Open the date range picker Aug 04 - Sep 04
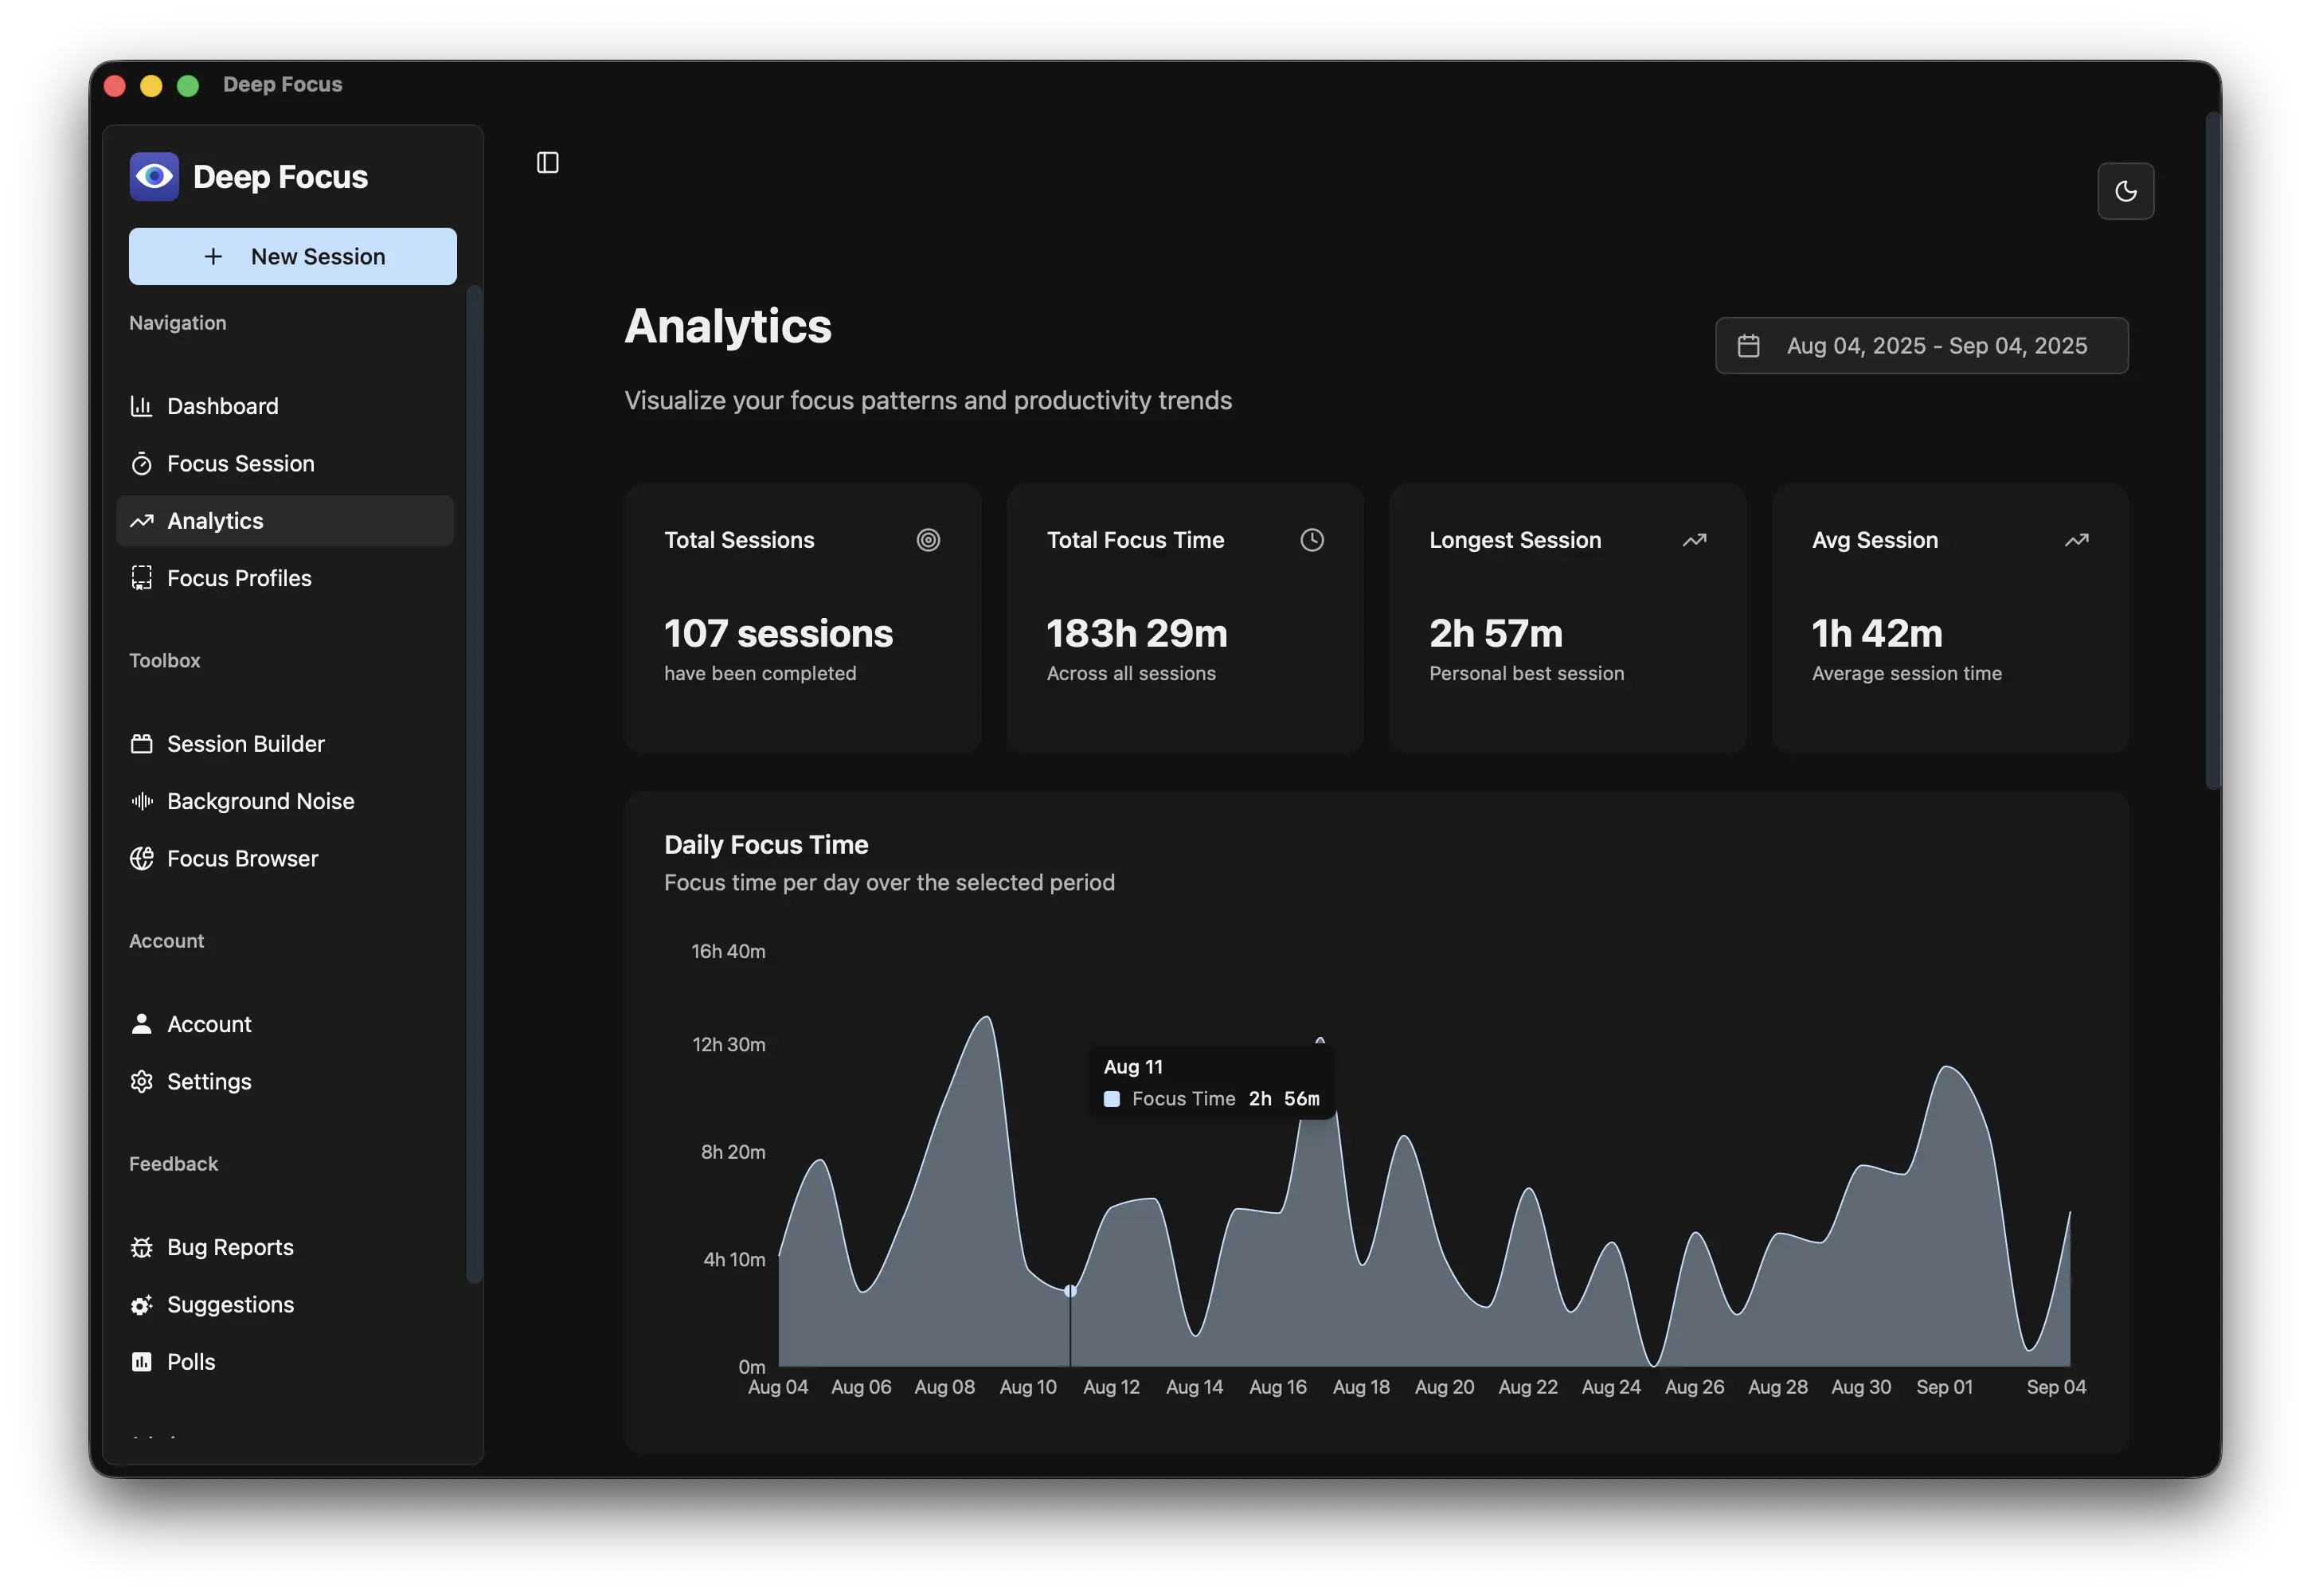 click(x=1921, y=346)
